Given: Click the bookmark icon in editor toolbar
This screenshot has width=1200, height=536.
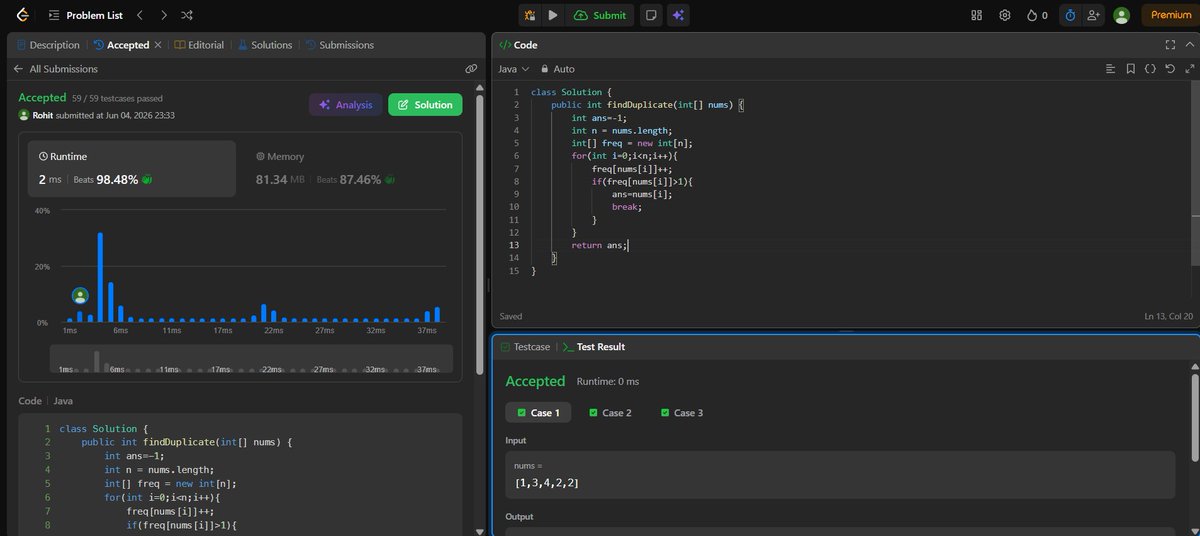Looking at the screenshot, I should [x=1130, y=69].
